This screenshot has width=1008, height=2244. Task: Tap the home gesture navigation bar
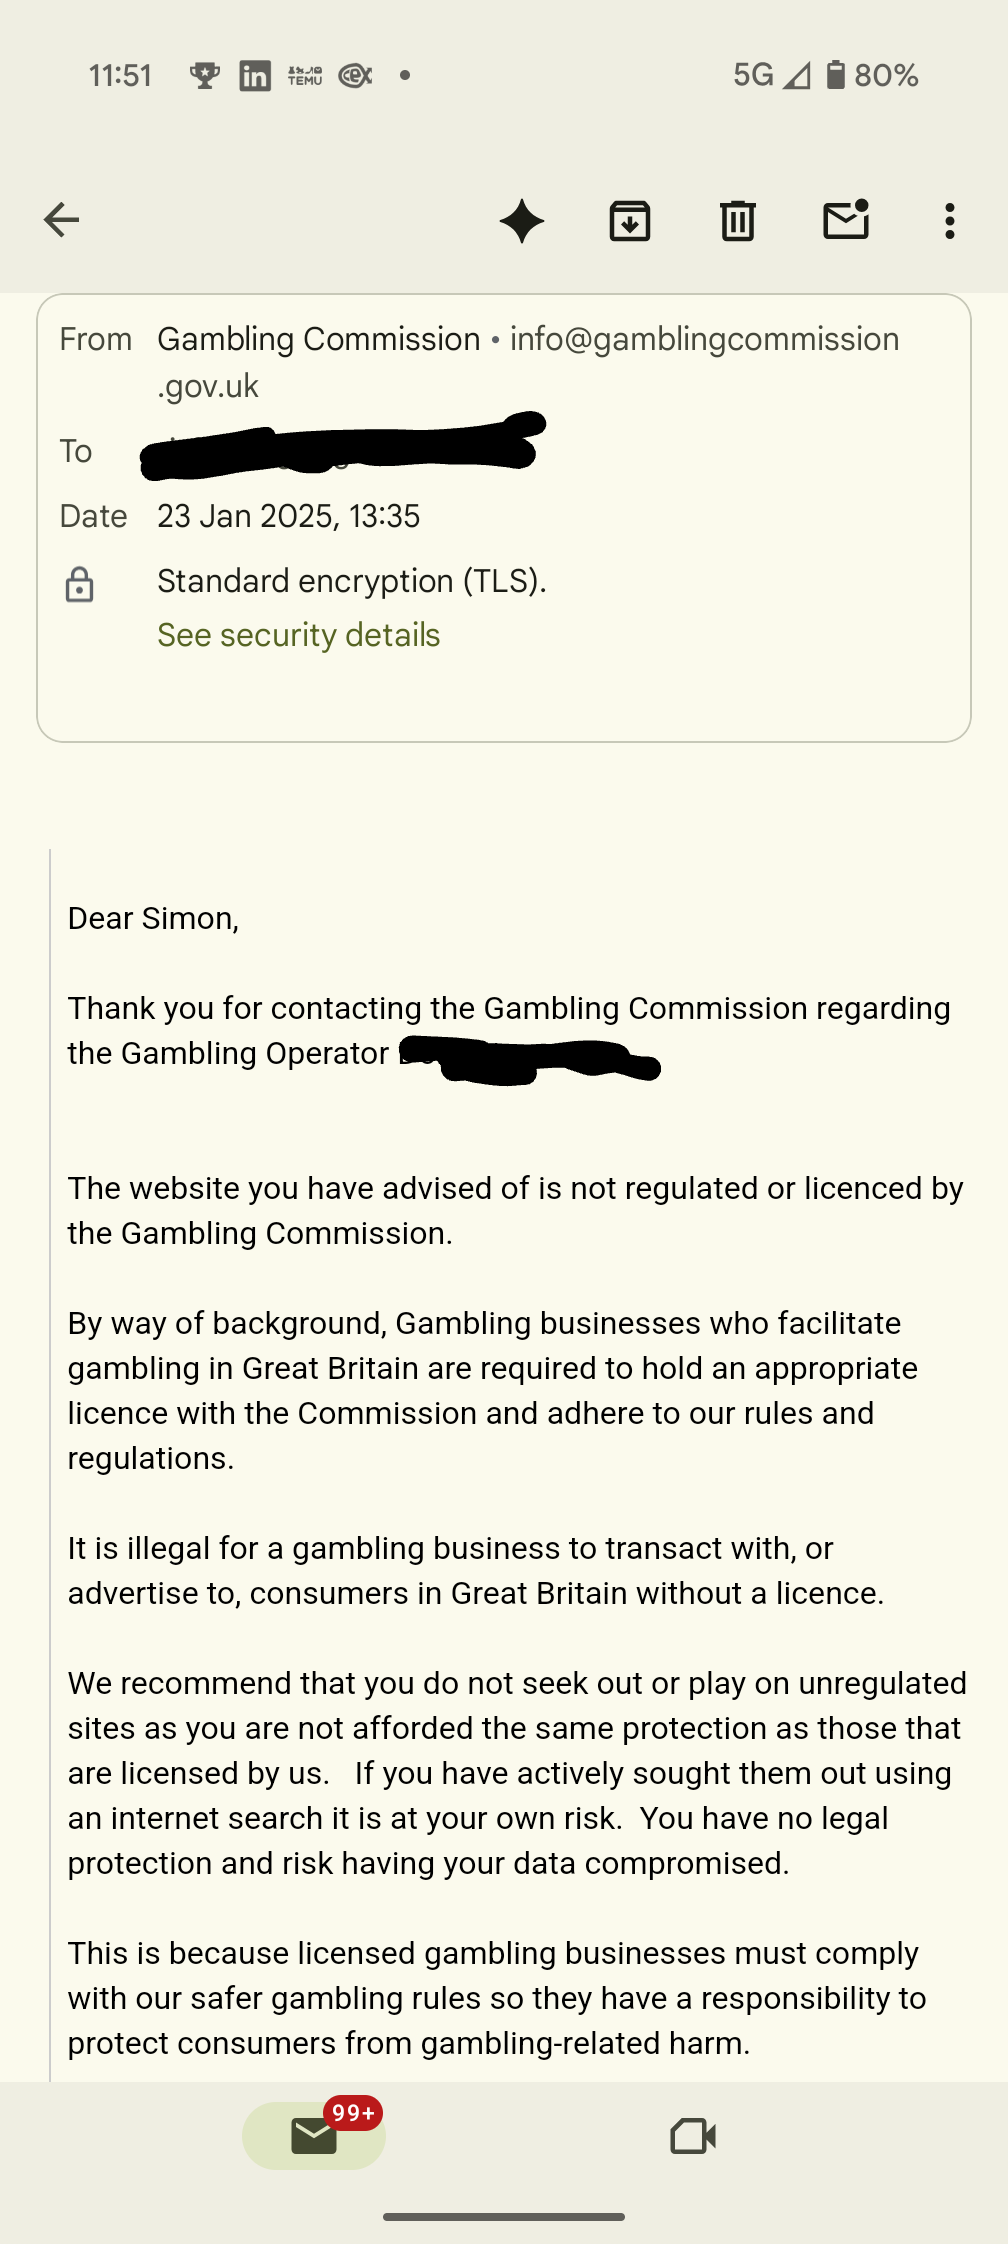point(504,2217)
